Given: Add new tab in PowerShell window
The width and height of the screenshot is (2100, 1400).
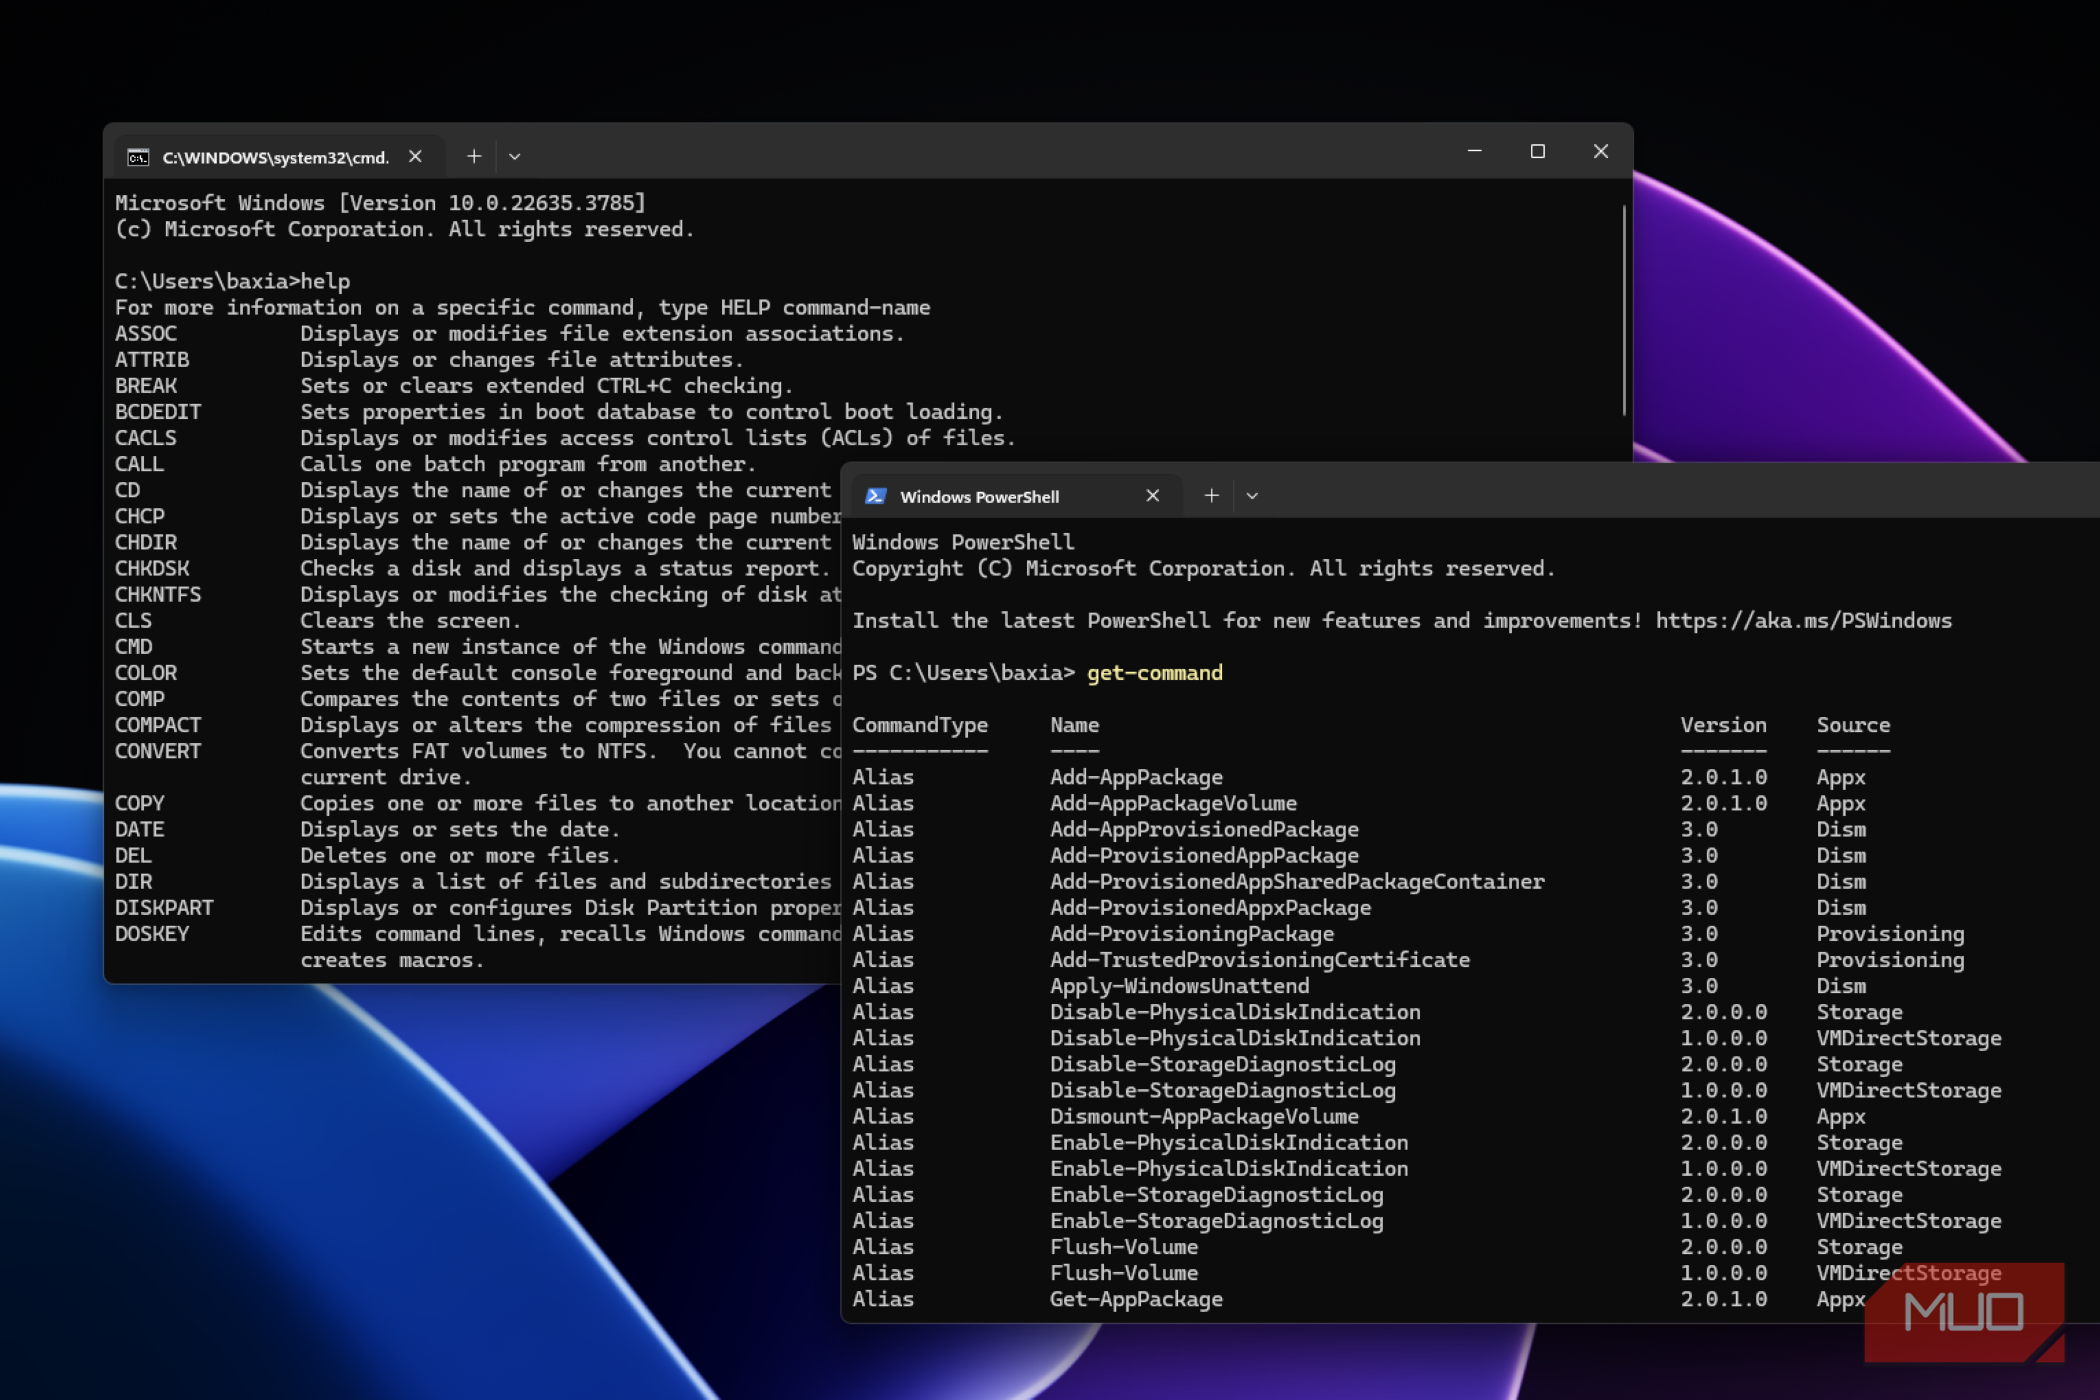Looking at the screenshot, I should 1211,495.
